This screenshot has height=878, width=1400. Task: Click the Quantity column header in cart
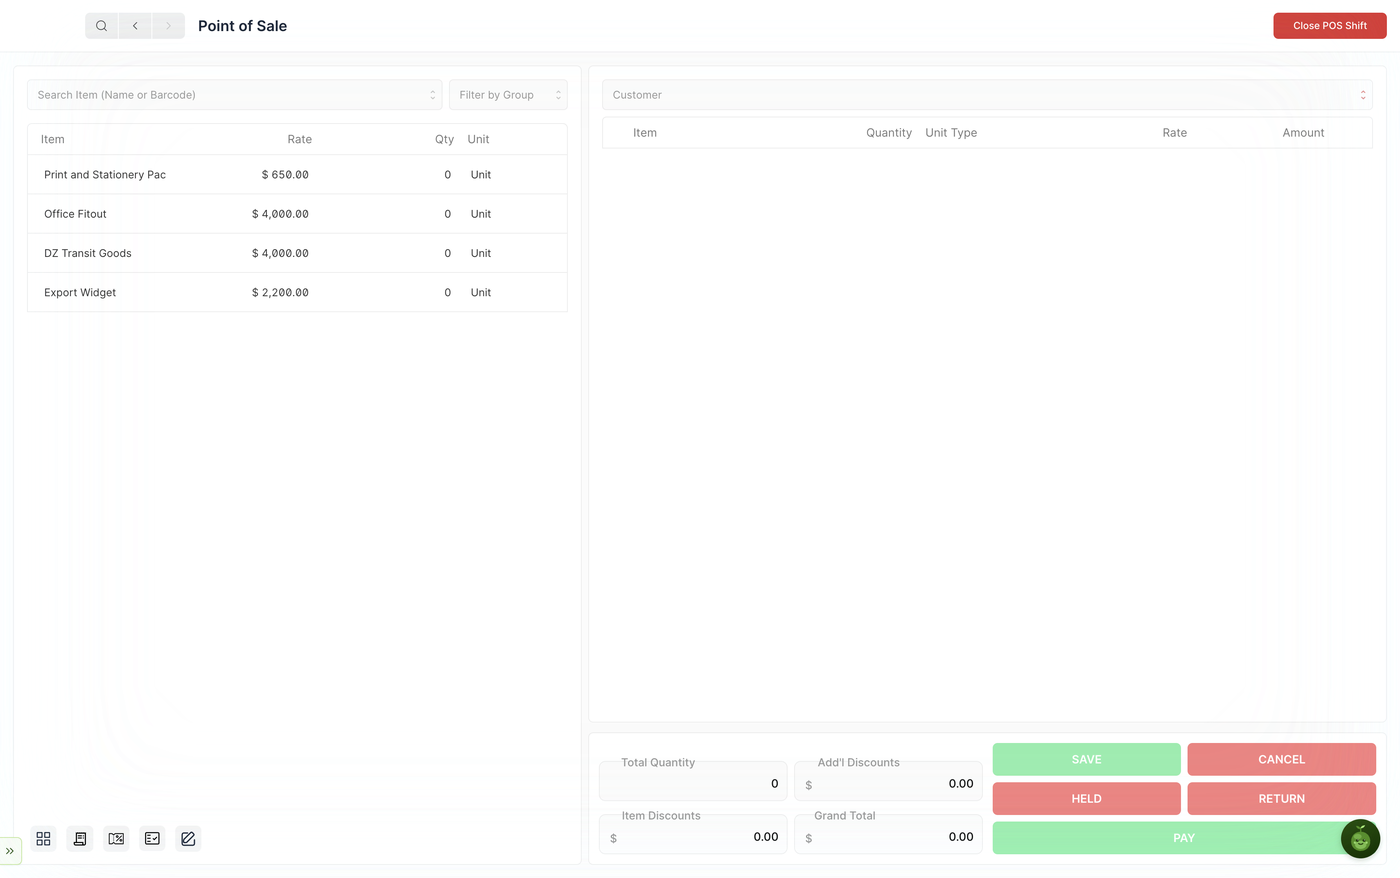889,133
